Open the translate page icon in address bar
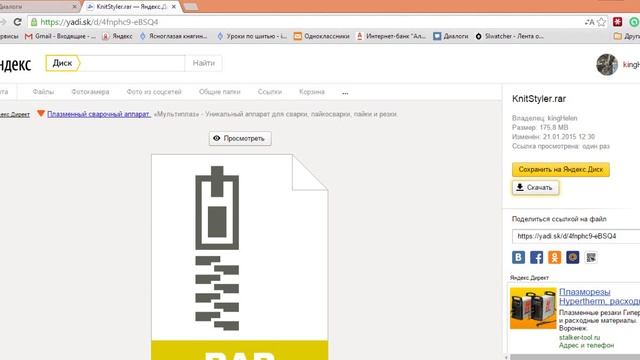Image resolution: width=640 pixels, height=360 pixels. tap(589, 22)
